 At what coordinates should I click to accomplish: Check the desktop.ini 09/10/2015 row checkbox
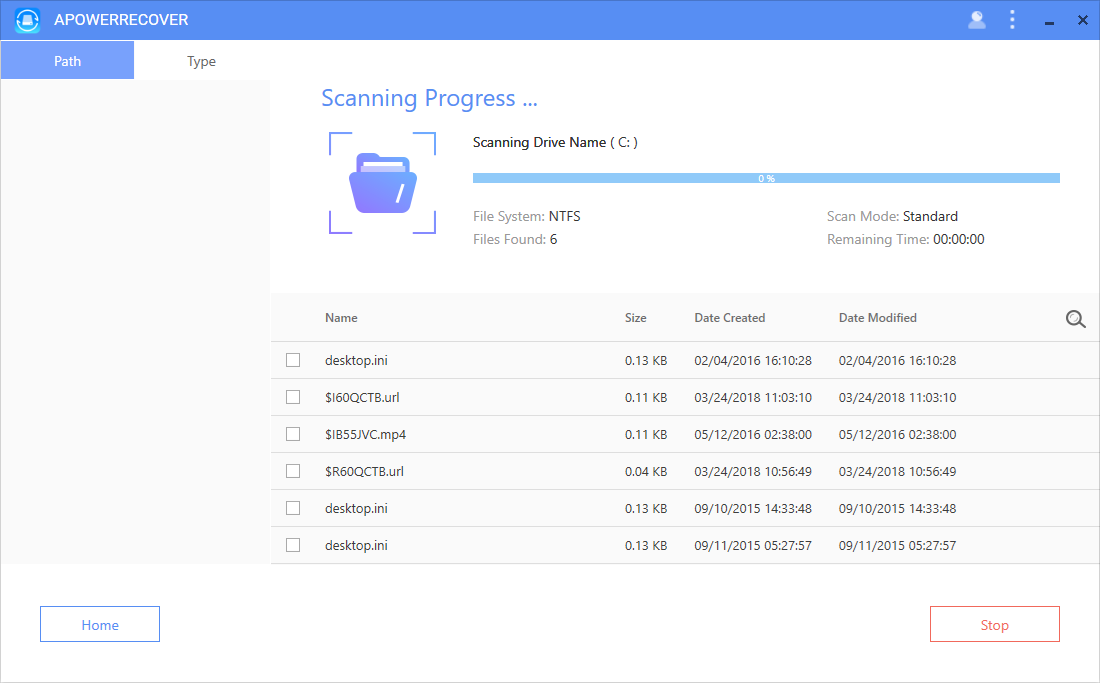point(293,508)
